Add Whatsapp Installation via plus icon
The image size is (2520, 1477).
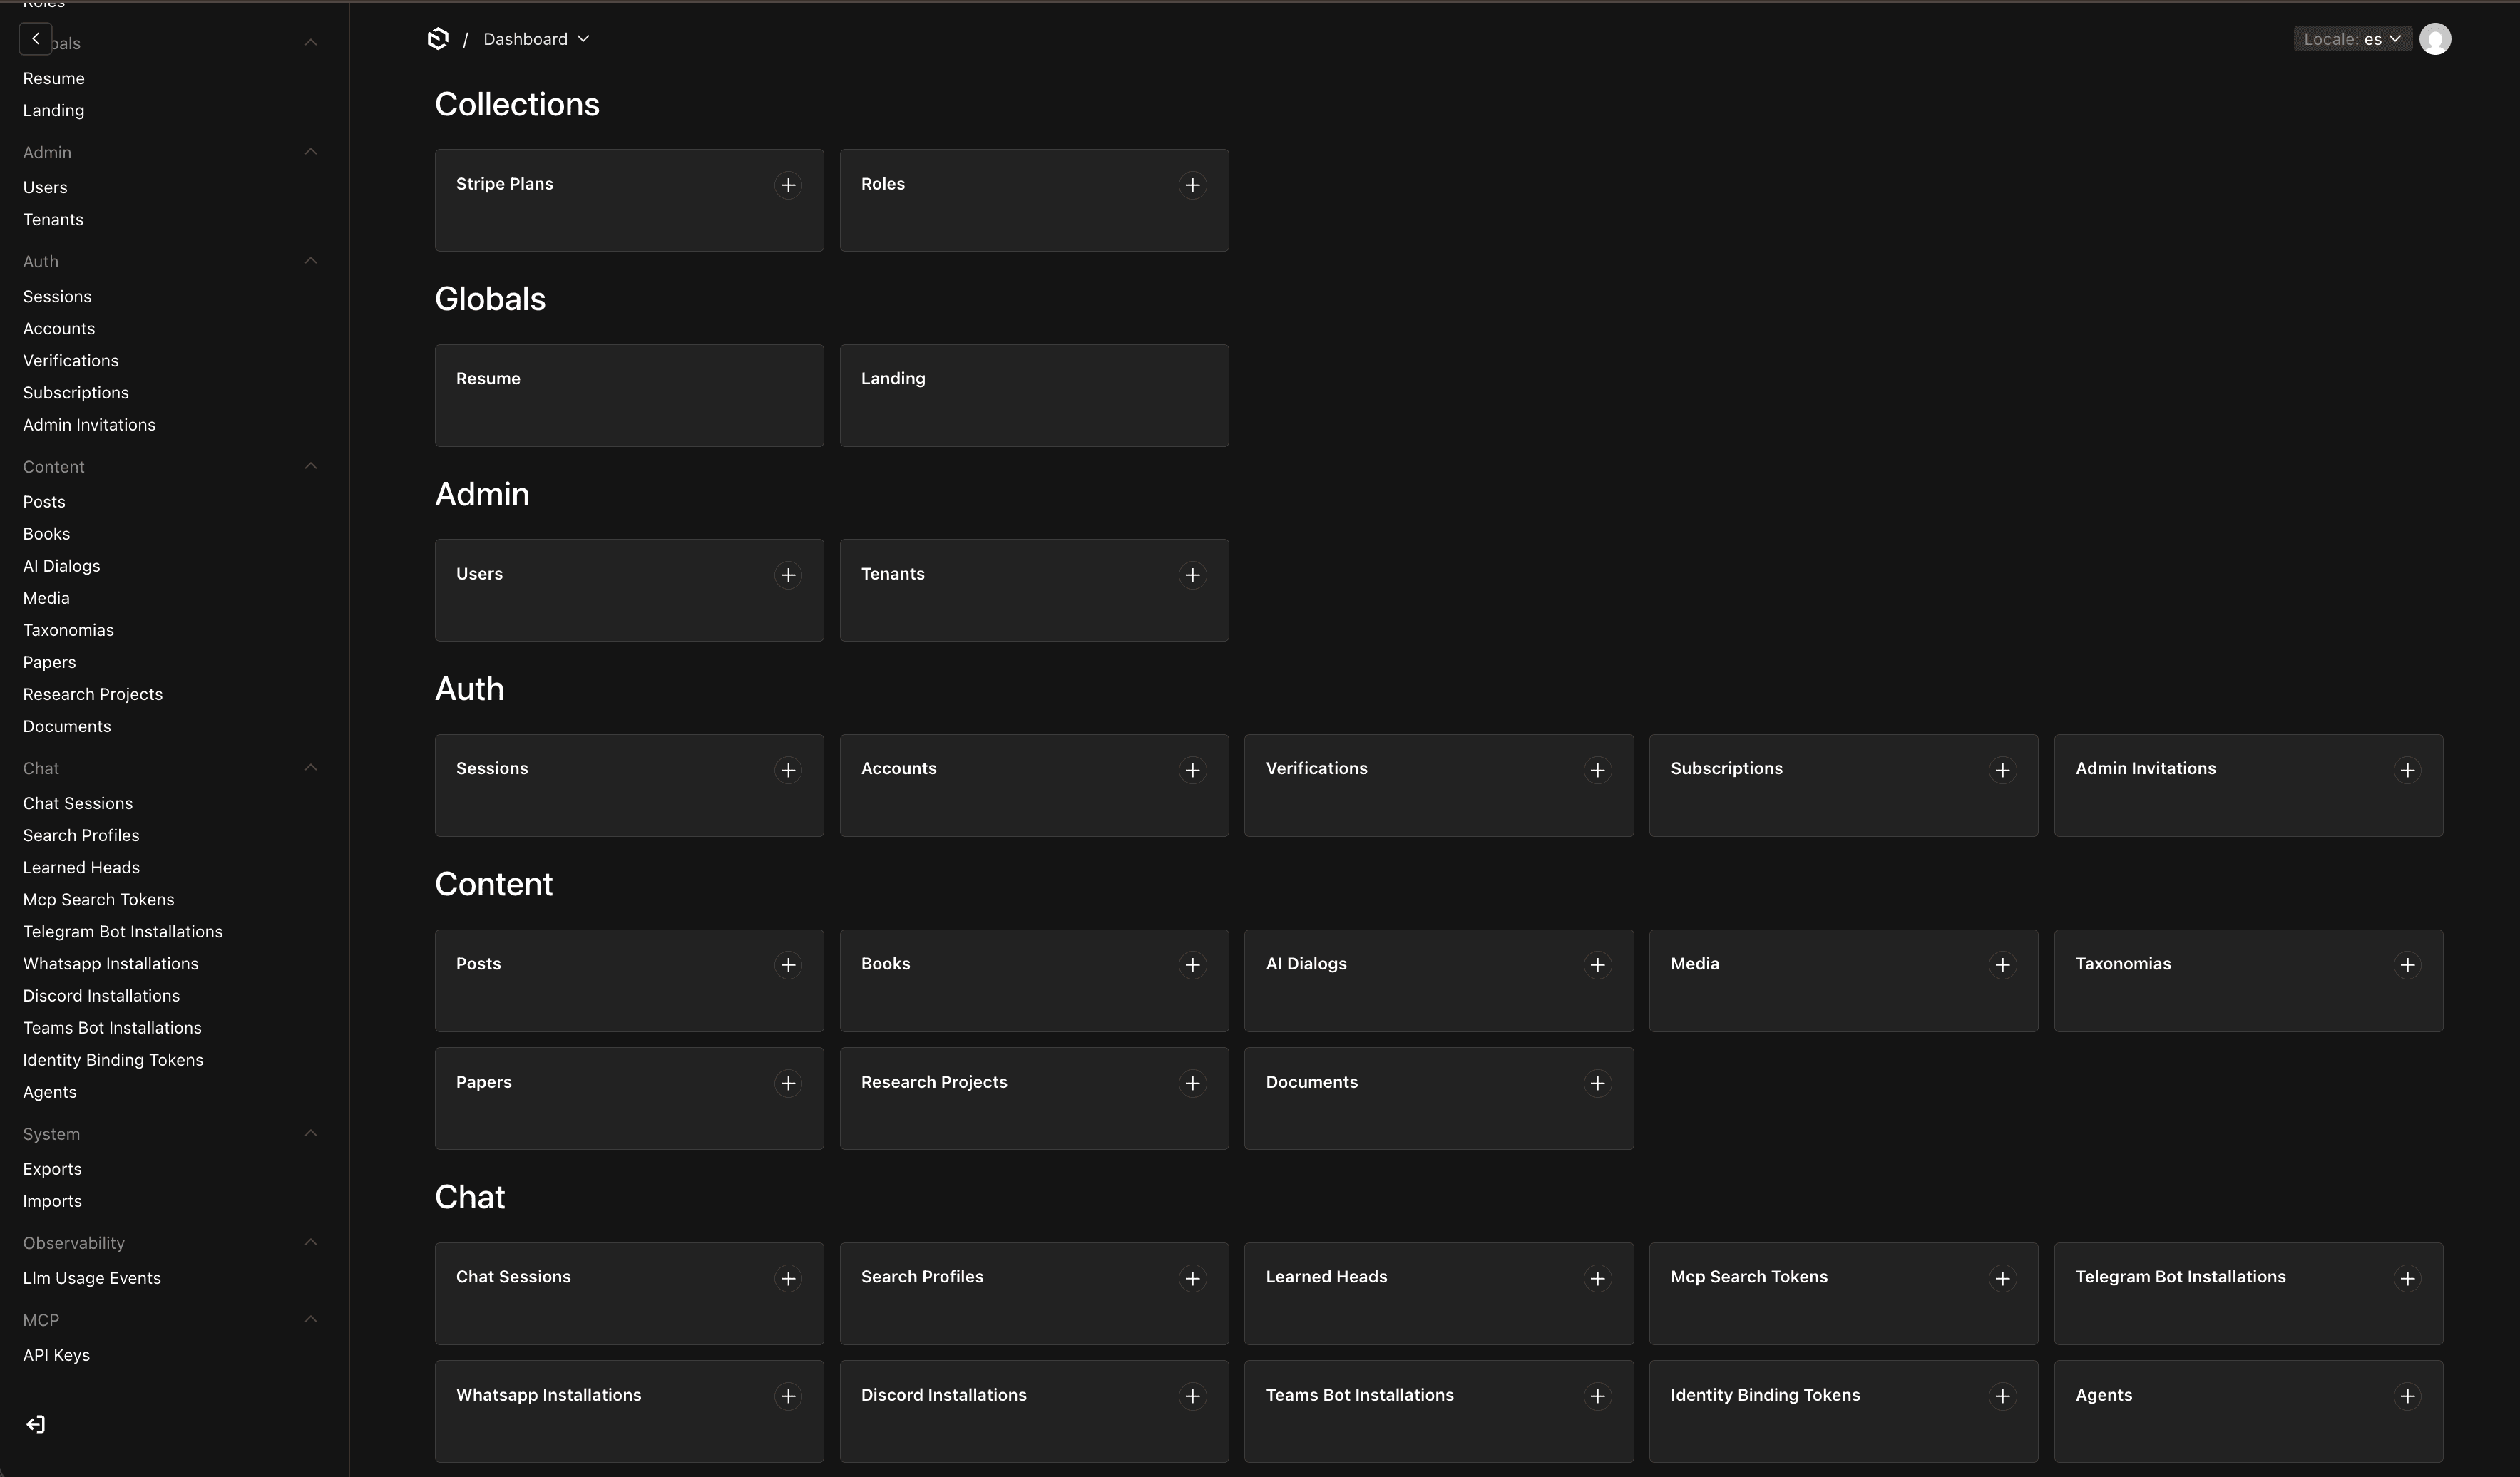(788, 1396)
